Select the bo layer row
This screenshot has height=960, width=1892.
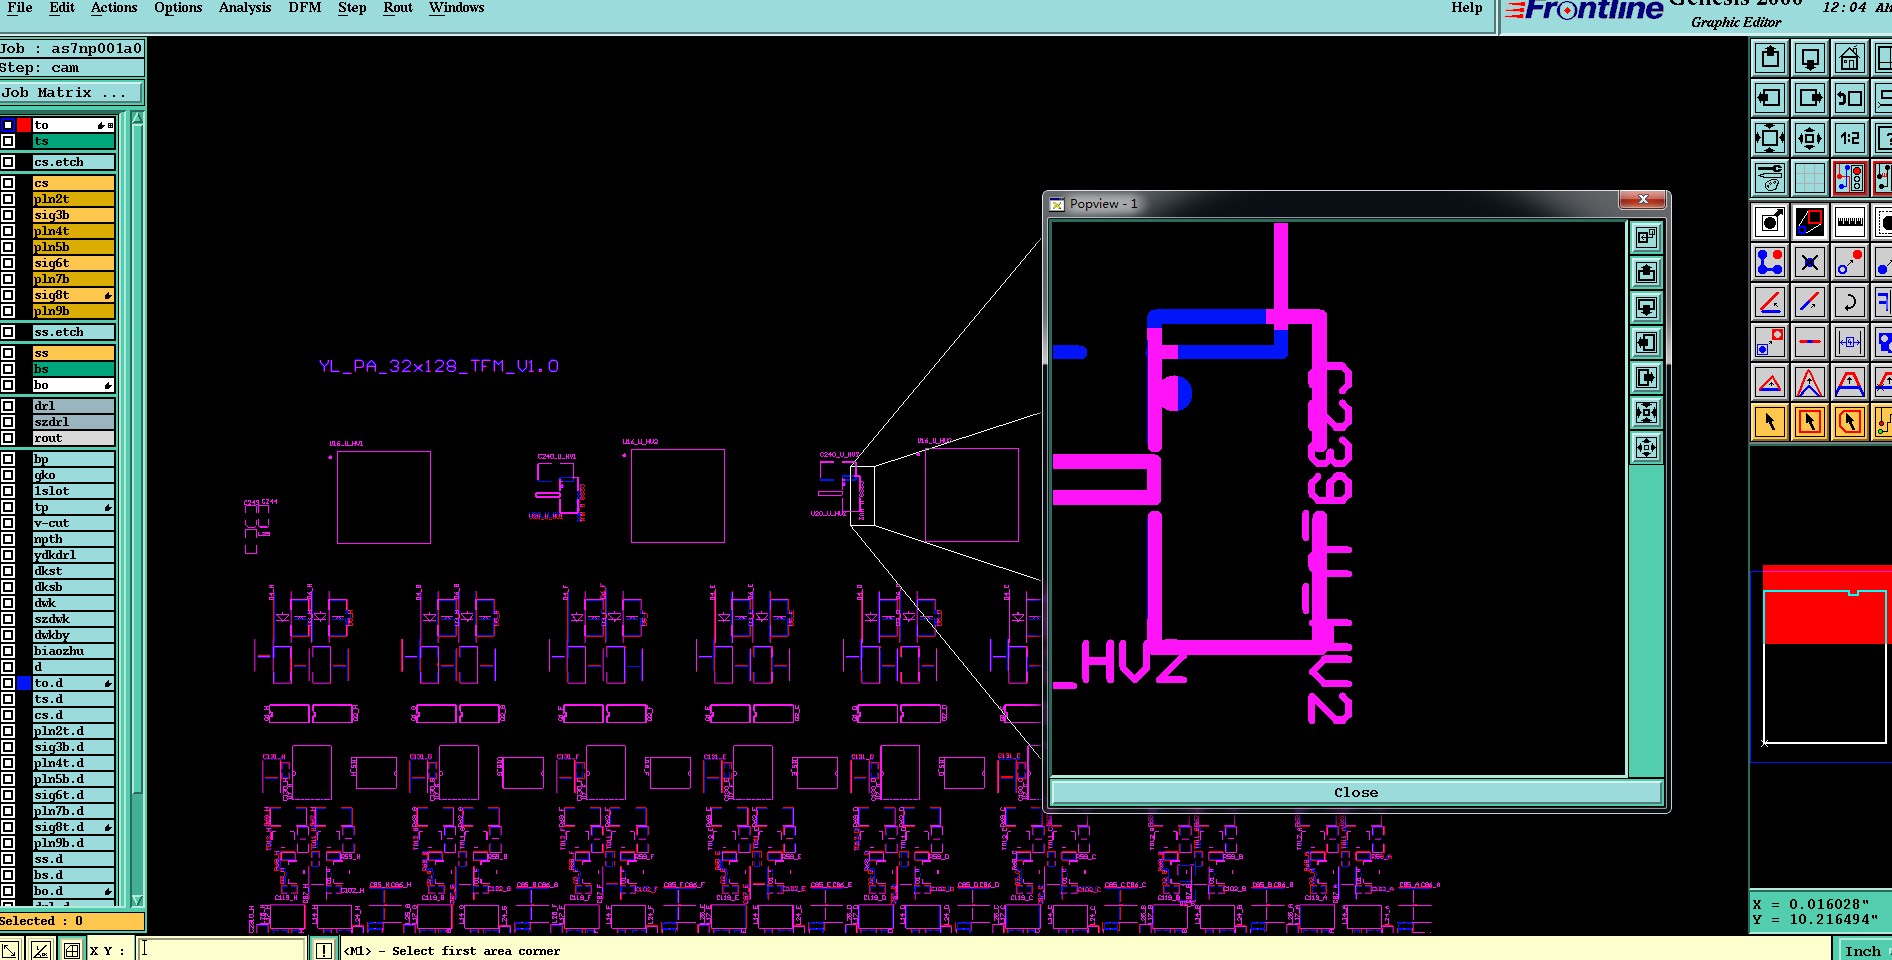click(73, 385)
